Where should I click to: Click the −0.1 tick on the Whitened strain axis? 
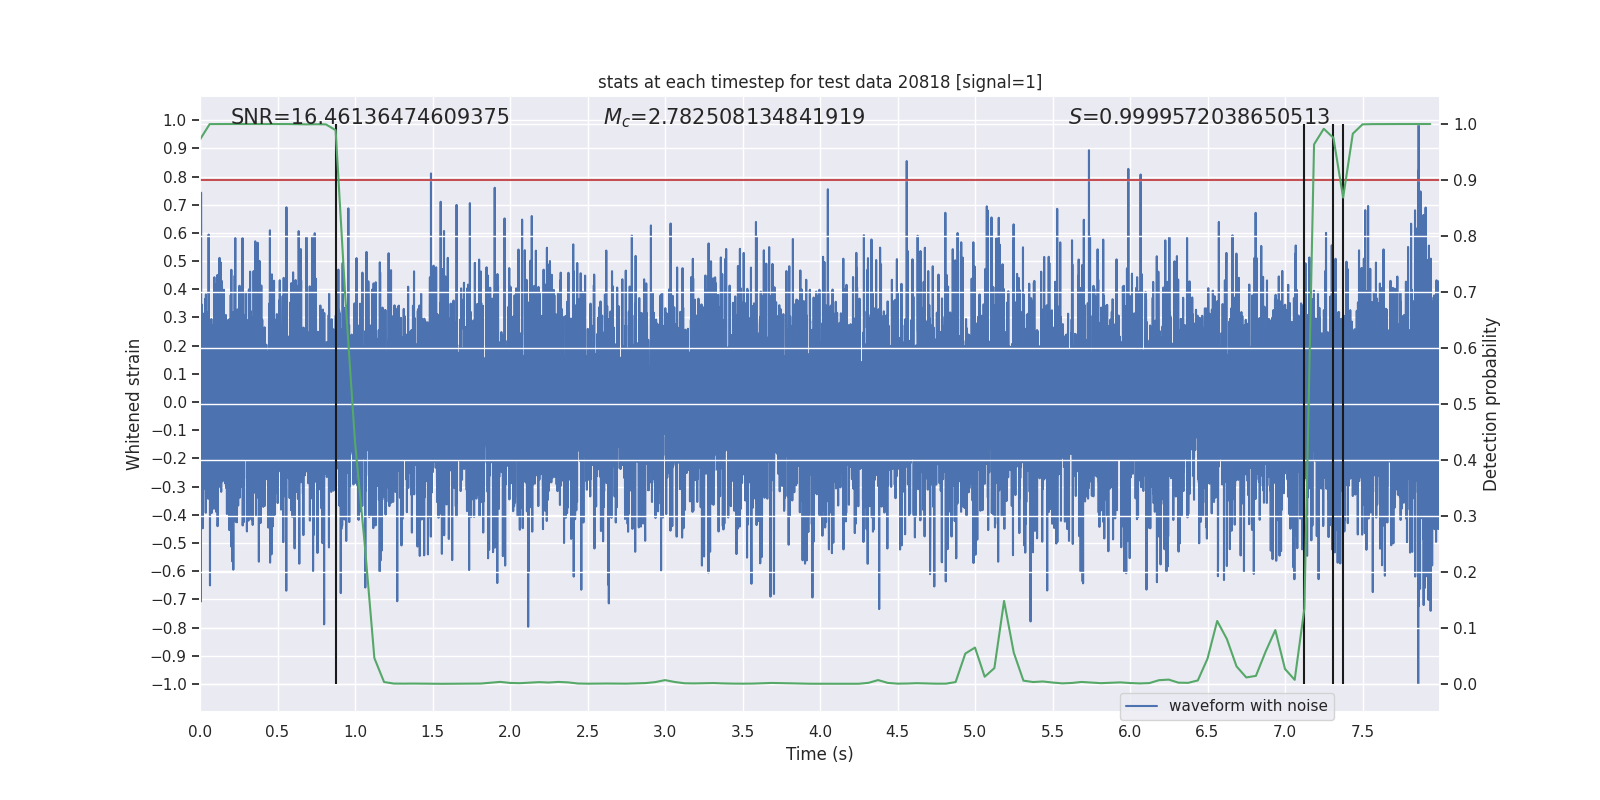click(169, 430)
